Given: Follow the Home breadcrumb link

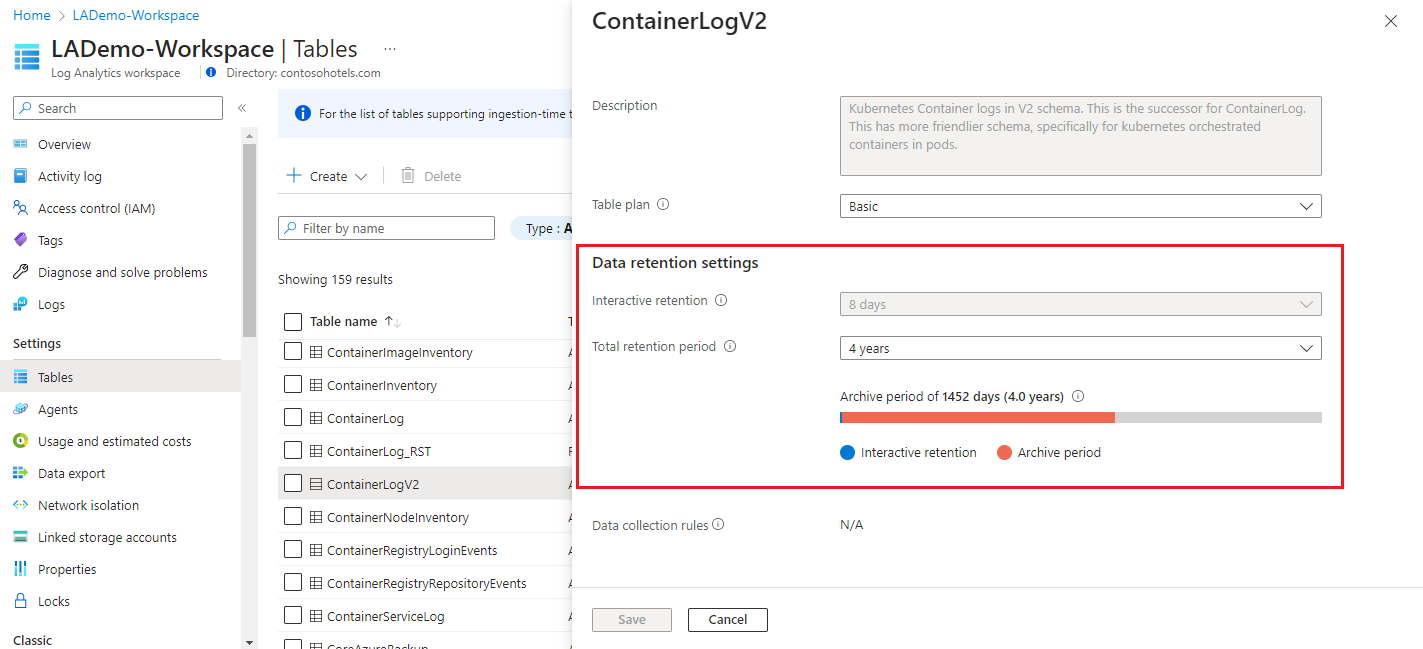Looking at the screenshot, I should click(x=31, y=15).
